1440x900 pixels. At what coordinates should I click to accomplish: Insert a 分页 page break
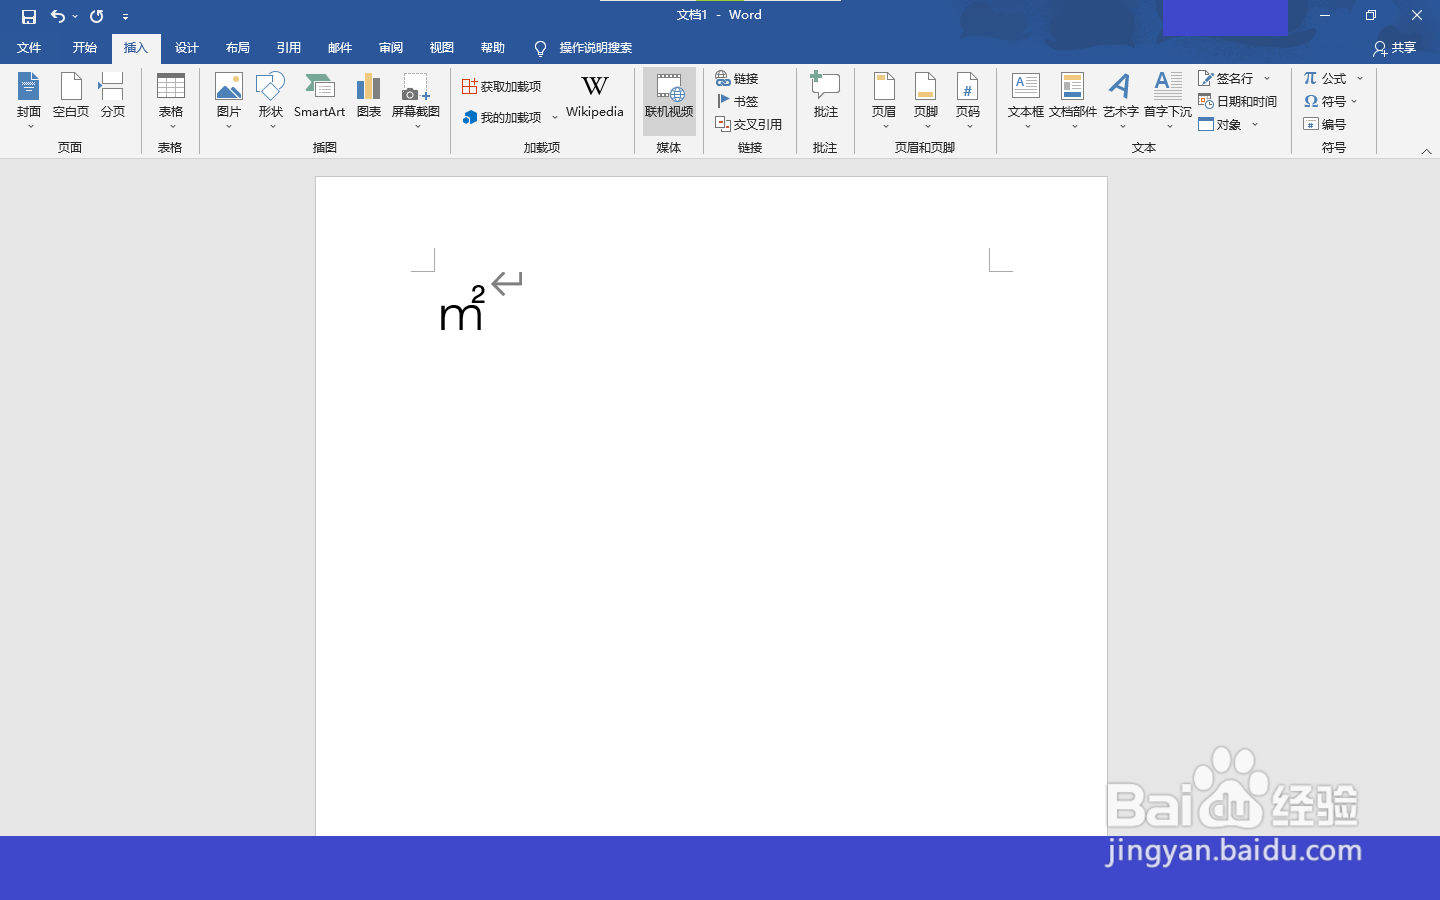point(113,96)
